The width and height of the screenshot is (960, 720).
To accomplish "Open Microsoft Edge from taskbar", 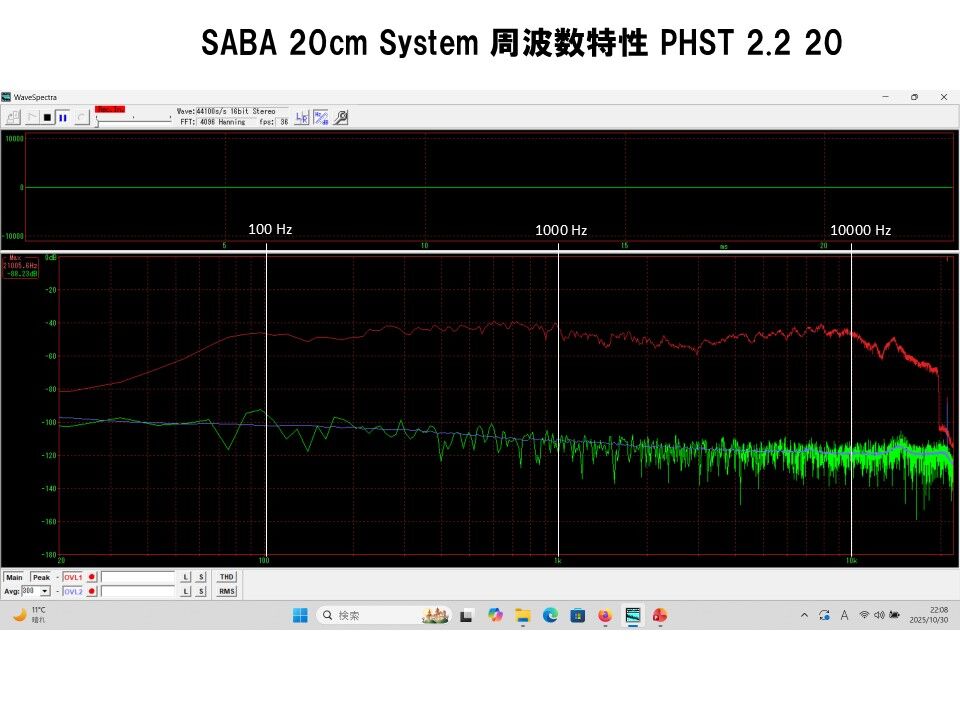I will click(550, 615).
